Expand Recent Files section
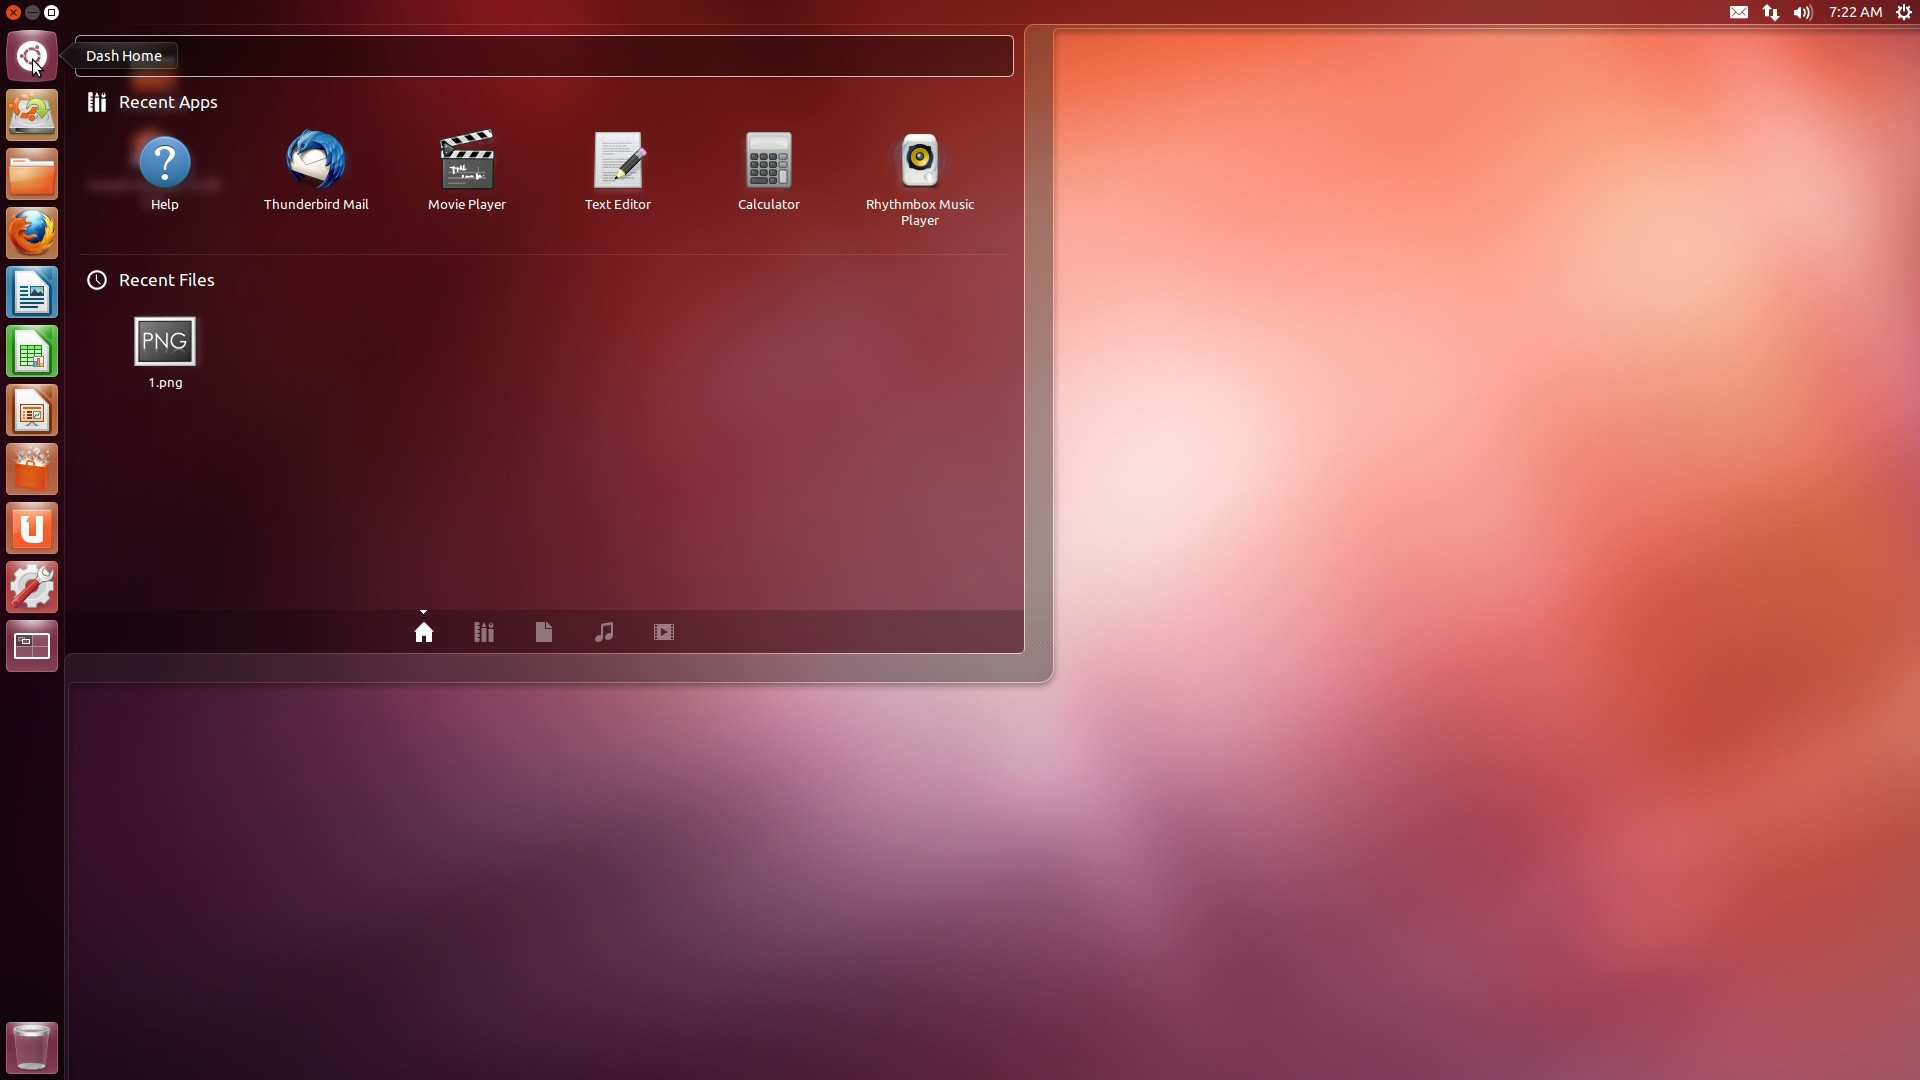1920x1080 pixels. 166,280
